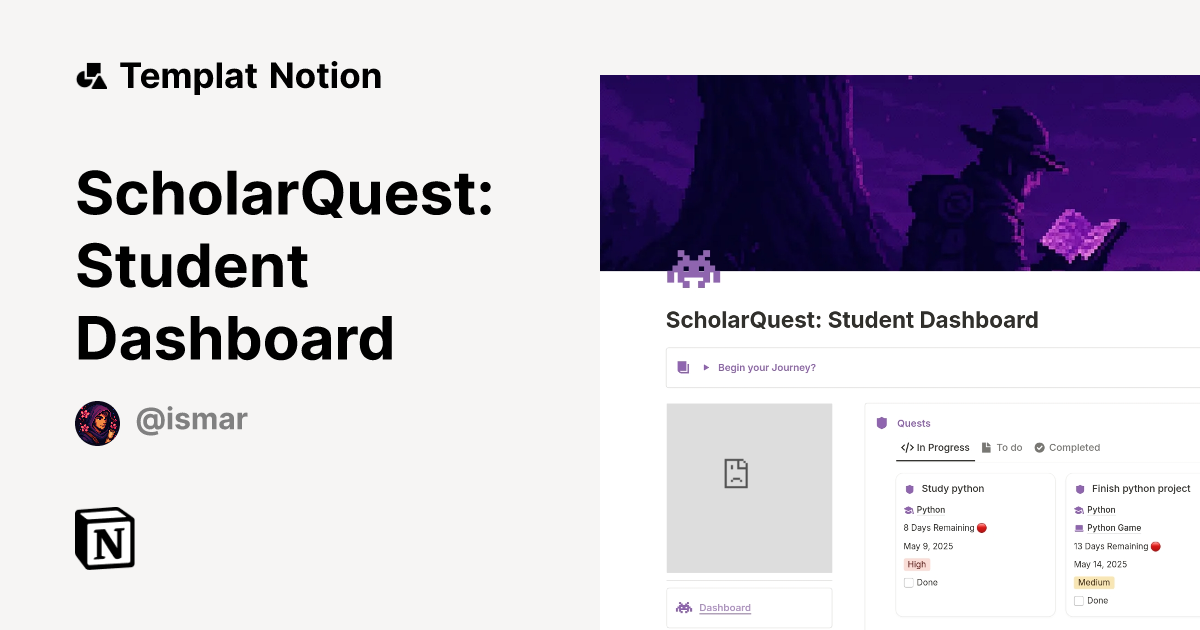Click the Notion logo in the lower left

point(104,538)
